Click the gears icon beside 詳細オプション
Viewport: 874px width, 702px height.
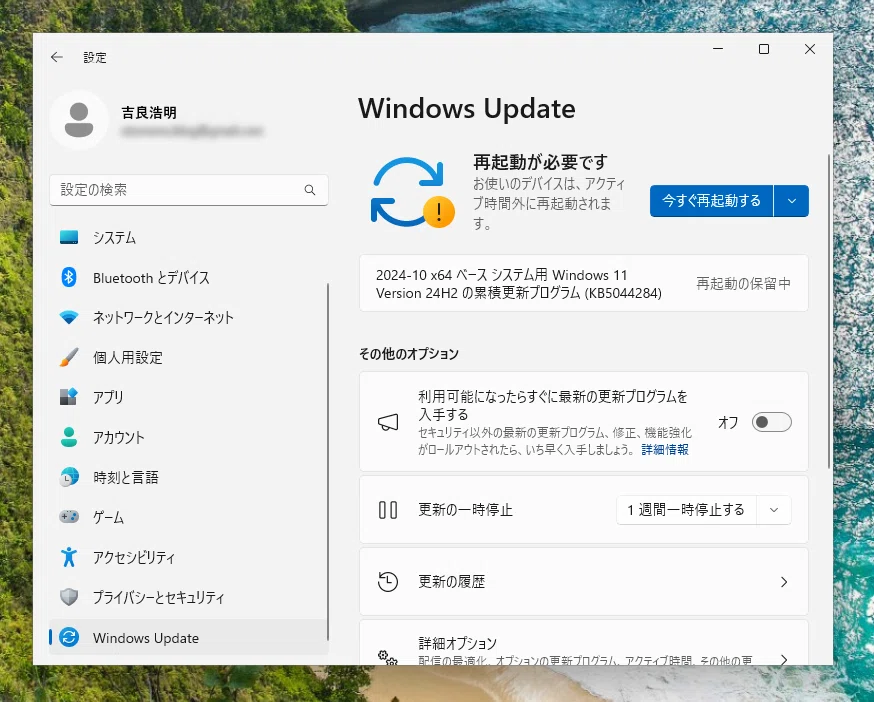pos(388,657)
